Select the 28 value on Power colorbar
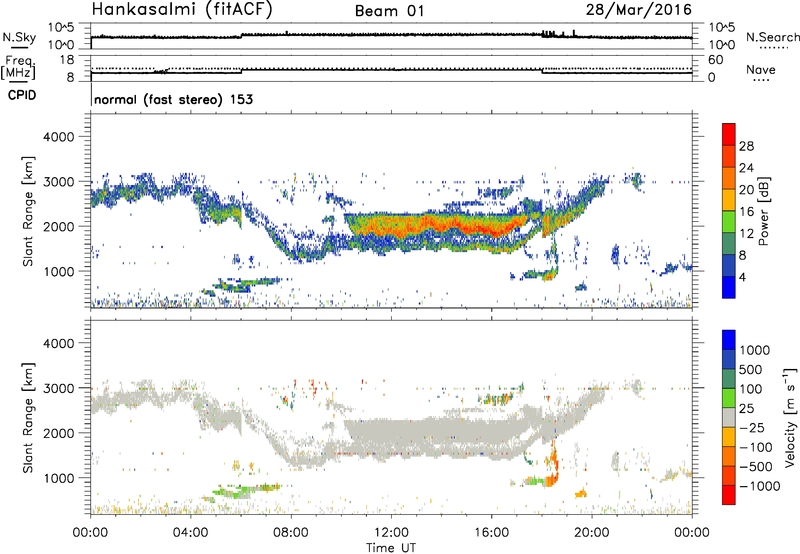Image resolution: width=800 pixels, height=554 pixels. [746, 146]
